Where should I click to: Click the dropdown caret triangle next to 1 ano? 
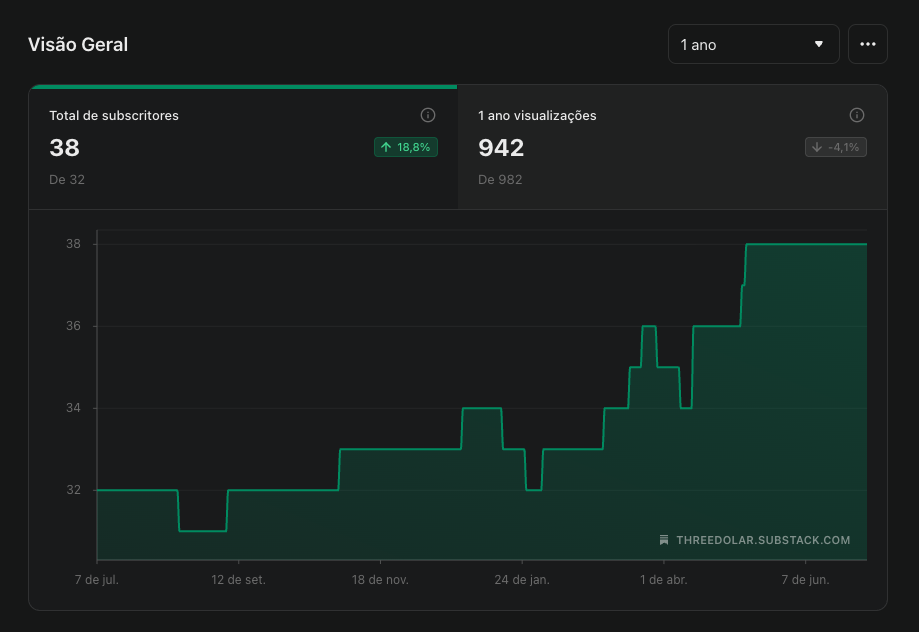tap(819, 44)
